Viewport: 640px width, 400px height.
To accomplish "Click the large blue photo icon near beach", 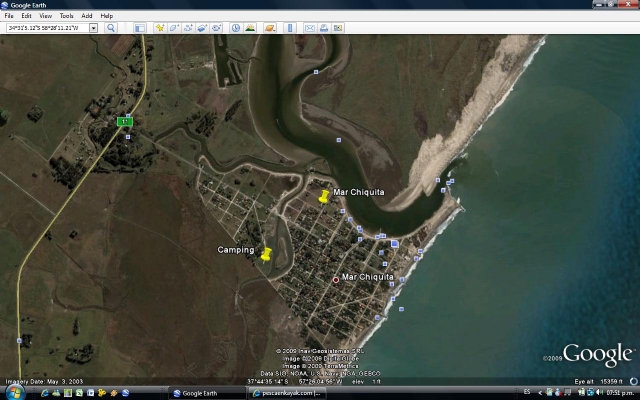I will (394, 244).
